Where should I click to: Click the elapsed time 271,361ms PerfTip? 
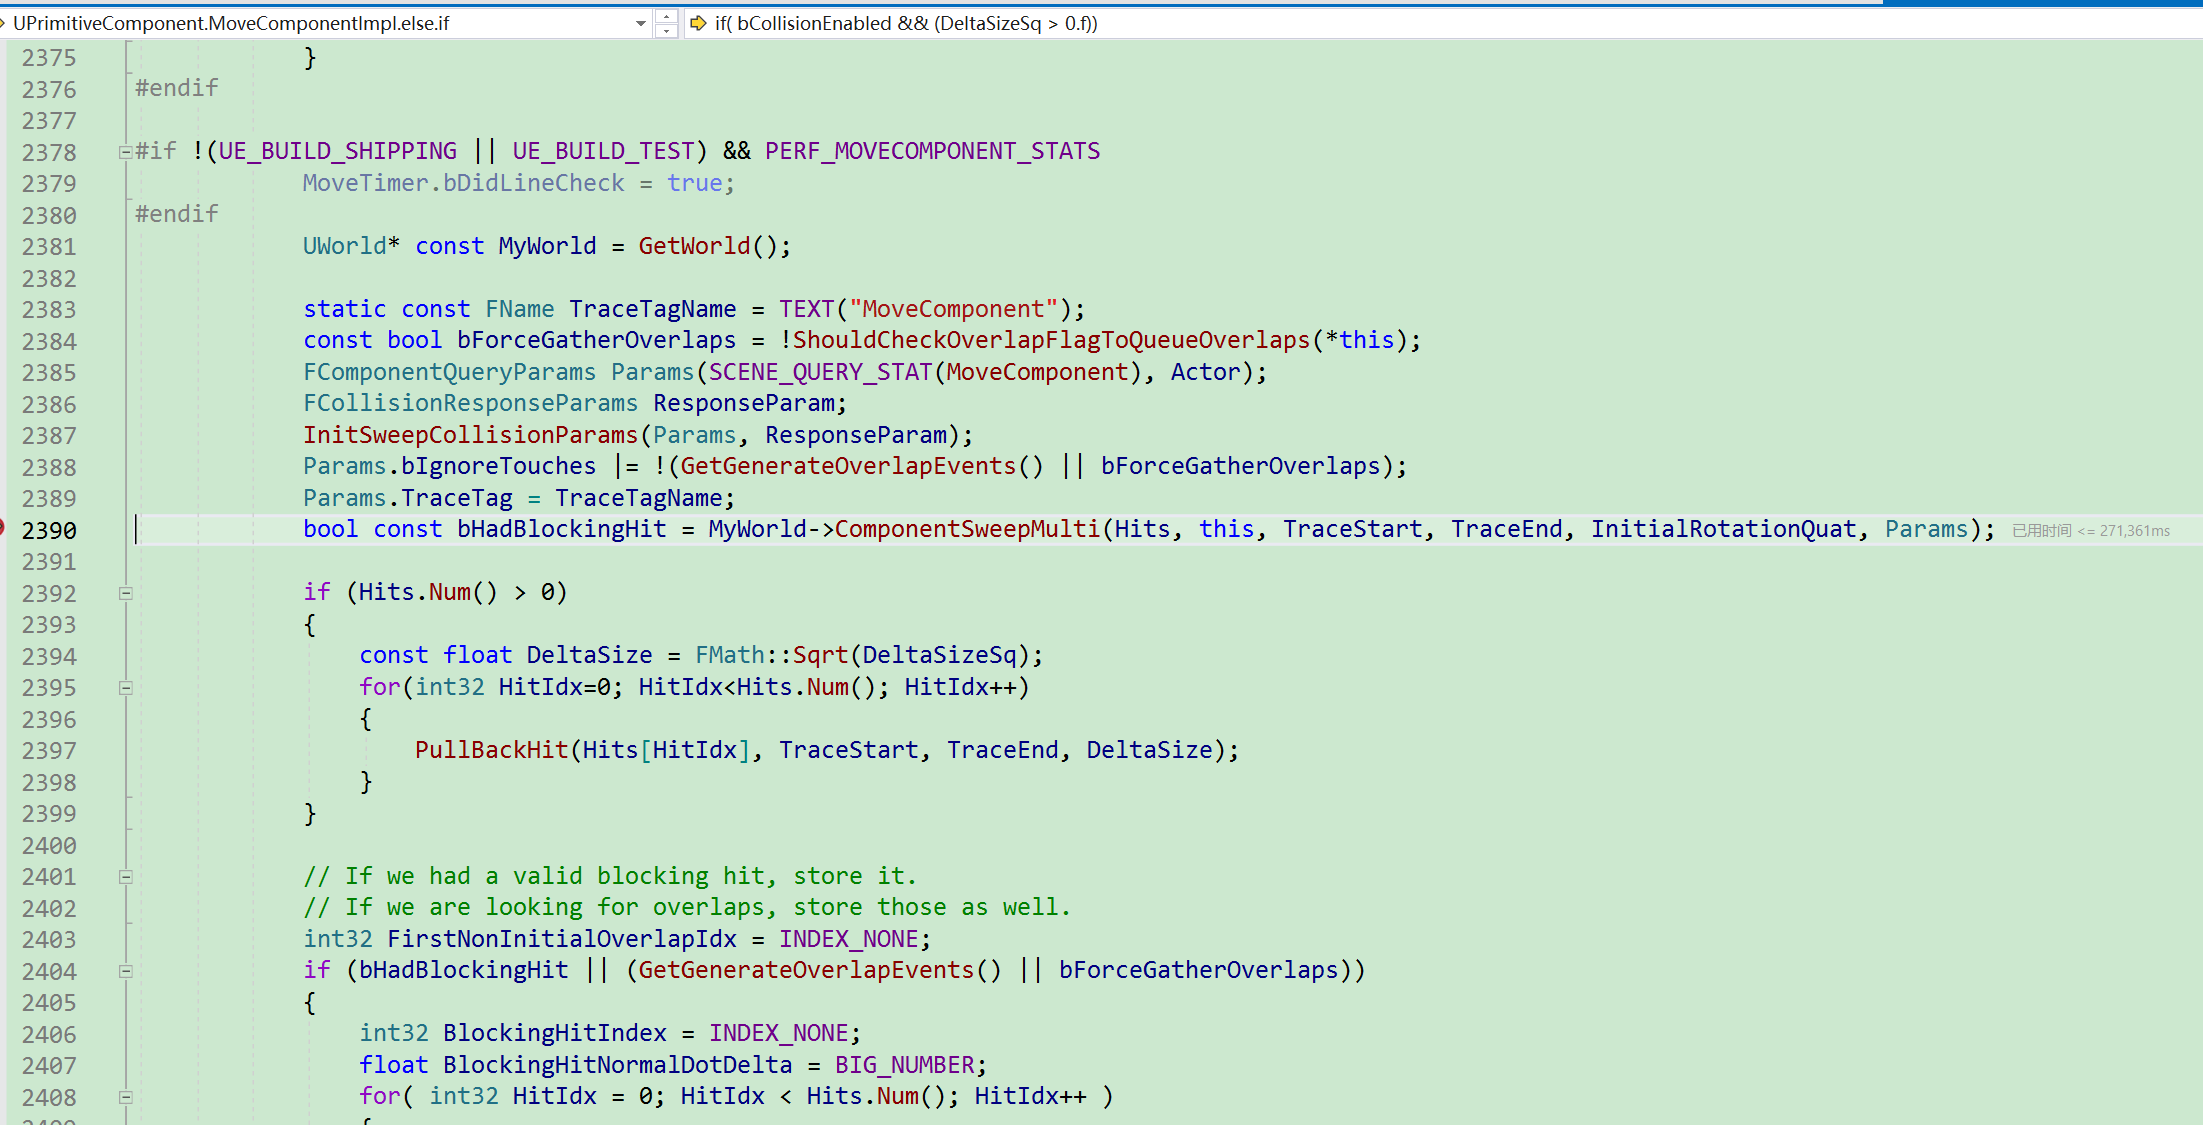tap(2091, 531)
